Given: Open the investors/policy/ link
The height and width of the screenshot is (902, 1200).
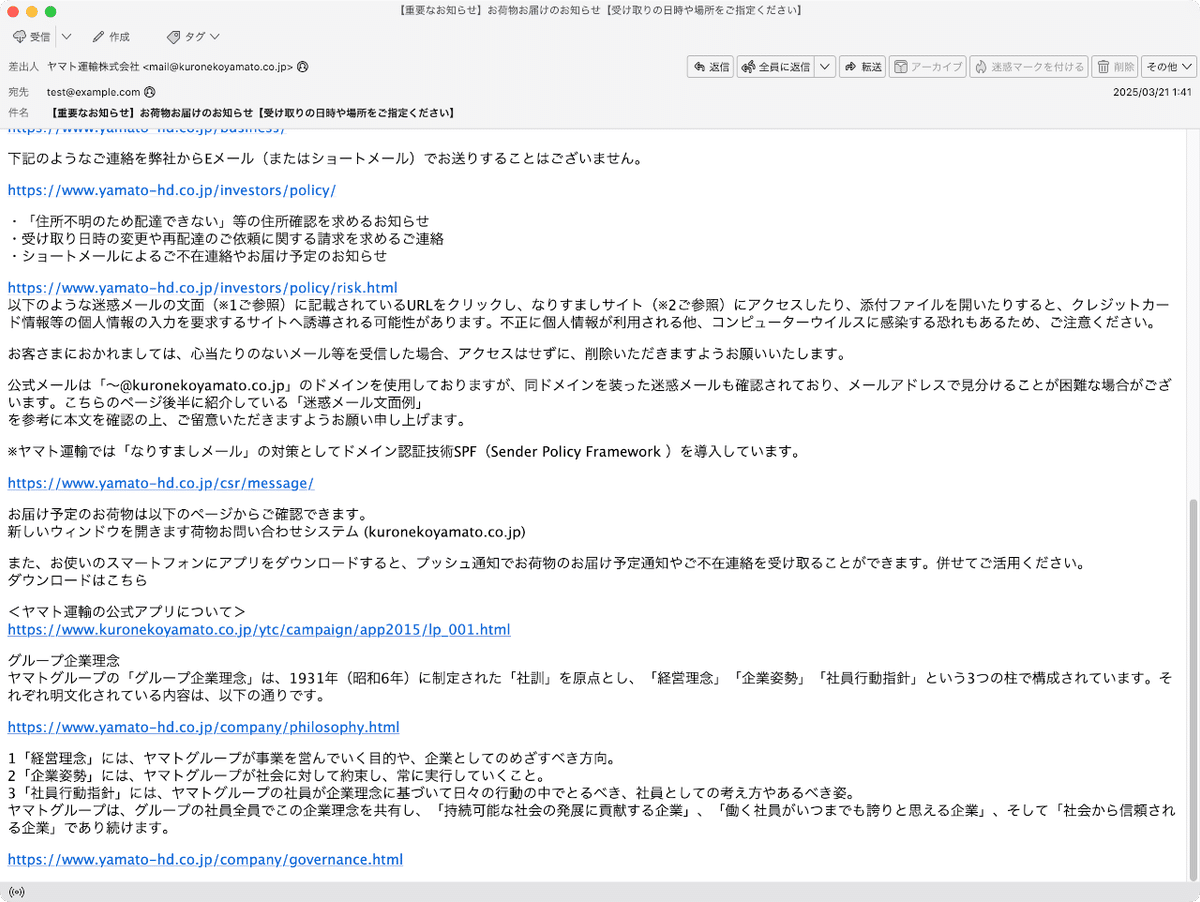Looking at the screenshot, I should tap(172, 190).
